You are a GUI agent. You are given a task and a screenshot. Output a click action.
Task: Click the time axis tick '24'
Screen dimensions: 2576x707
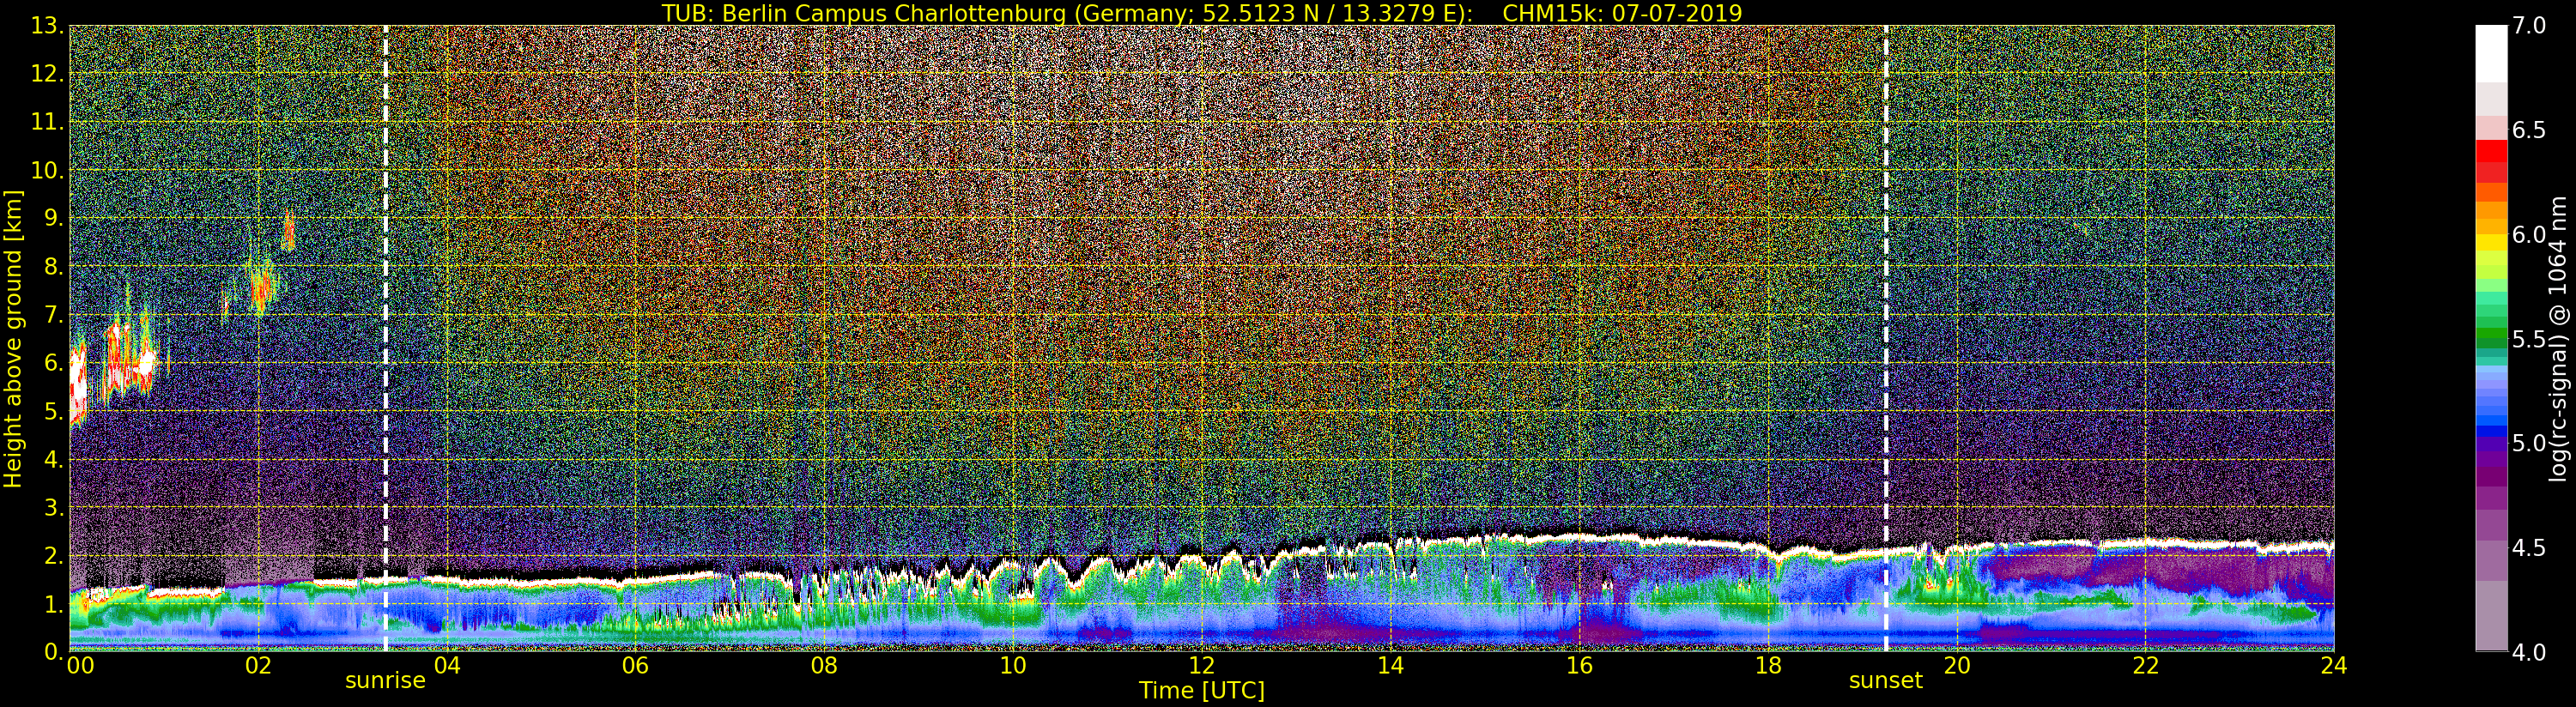coord(2334,666)
